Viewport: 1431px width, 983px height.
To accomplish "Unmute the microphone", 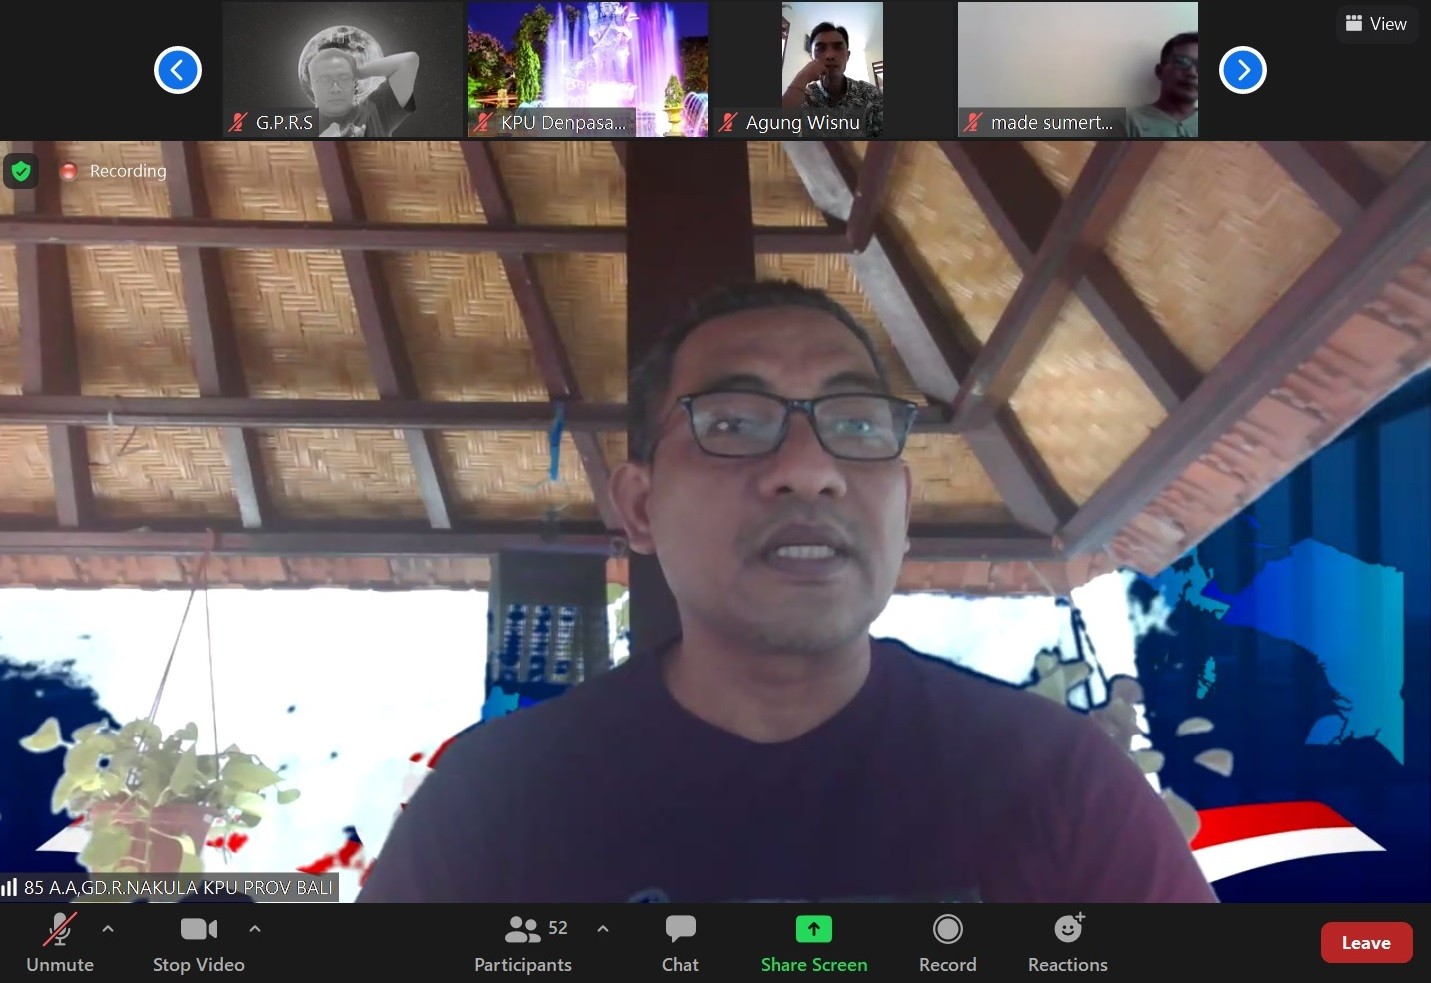I will tap(59, 942).
